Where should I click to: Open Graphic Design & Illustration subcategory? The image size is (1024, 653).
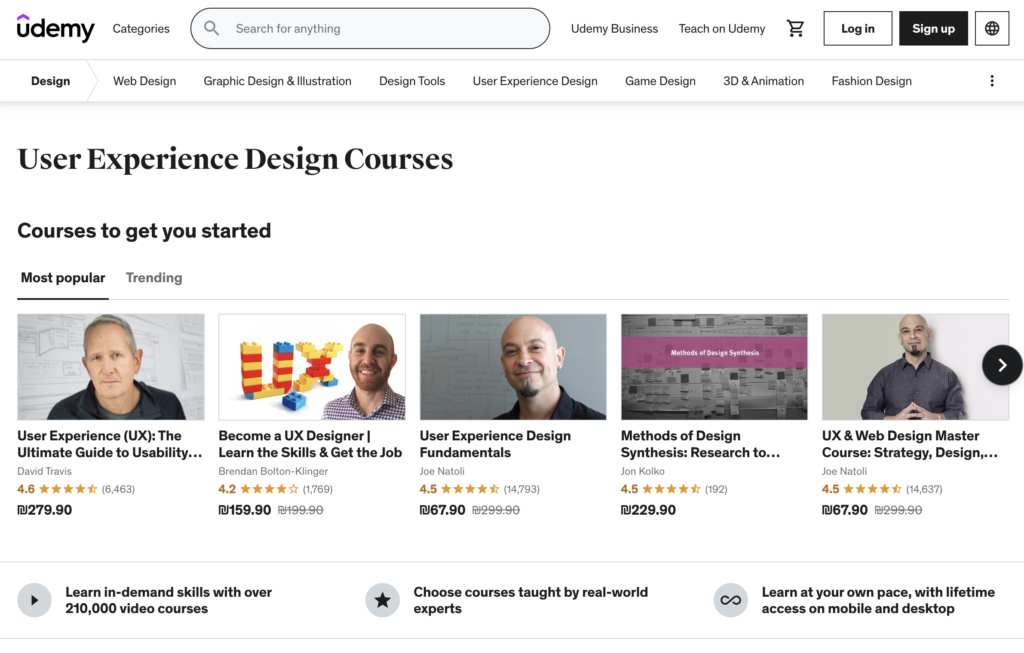(x=278, y=81)
